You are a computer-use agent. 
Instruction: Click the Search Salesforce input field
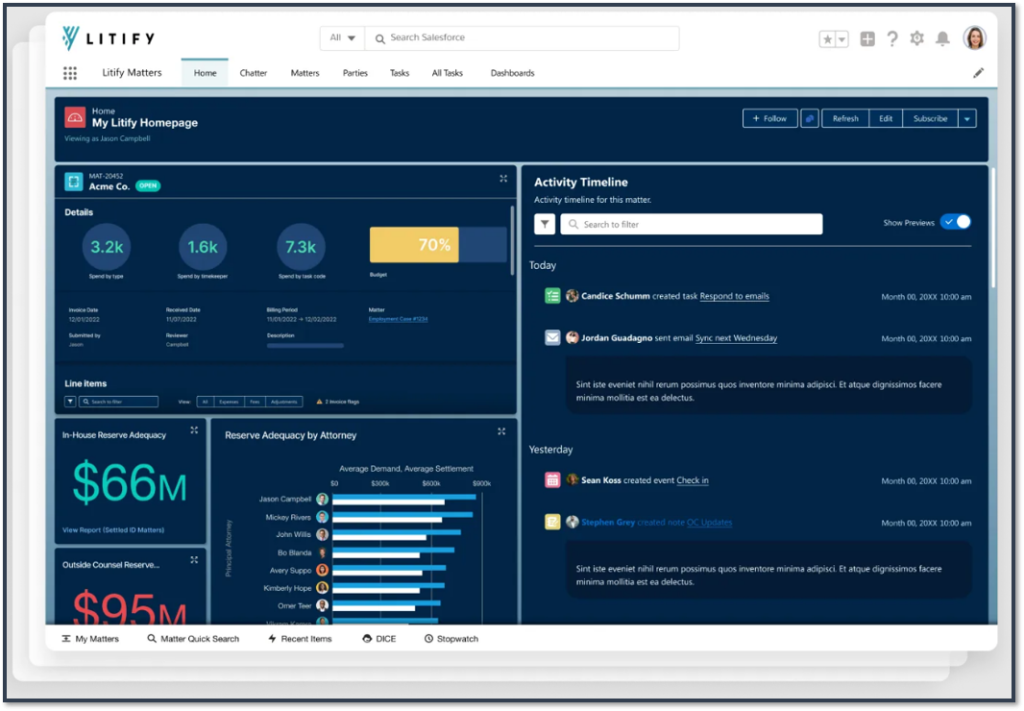tap(522, 38)
